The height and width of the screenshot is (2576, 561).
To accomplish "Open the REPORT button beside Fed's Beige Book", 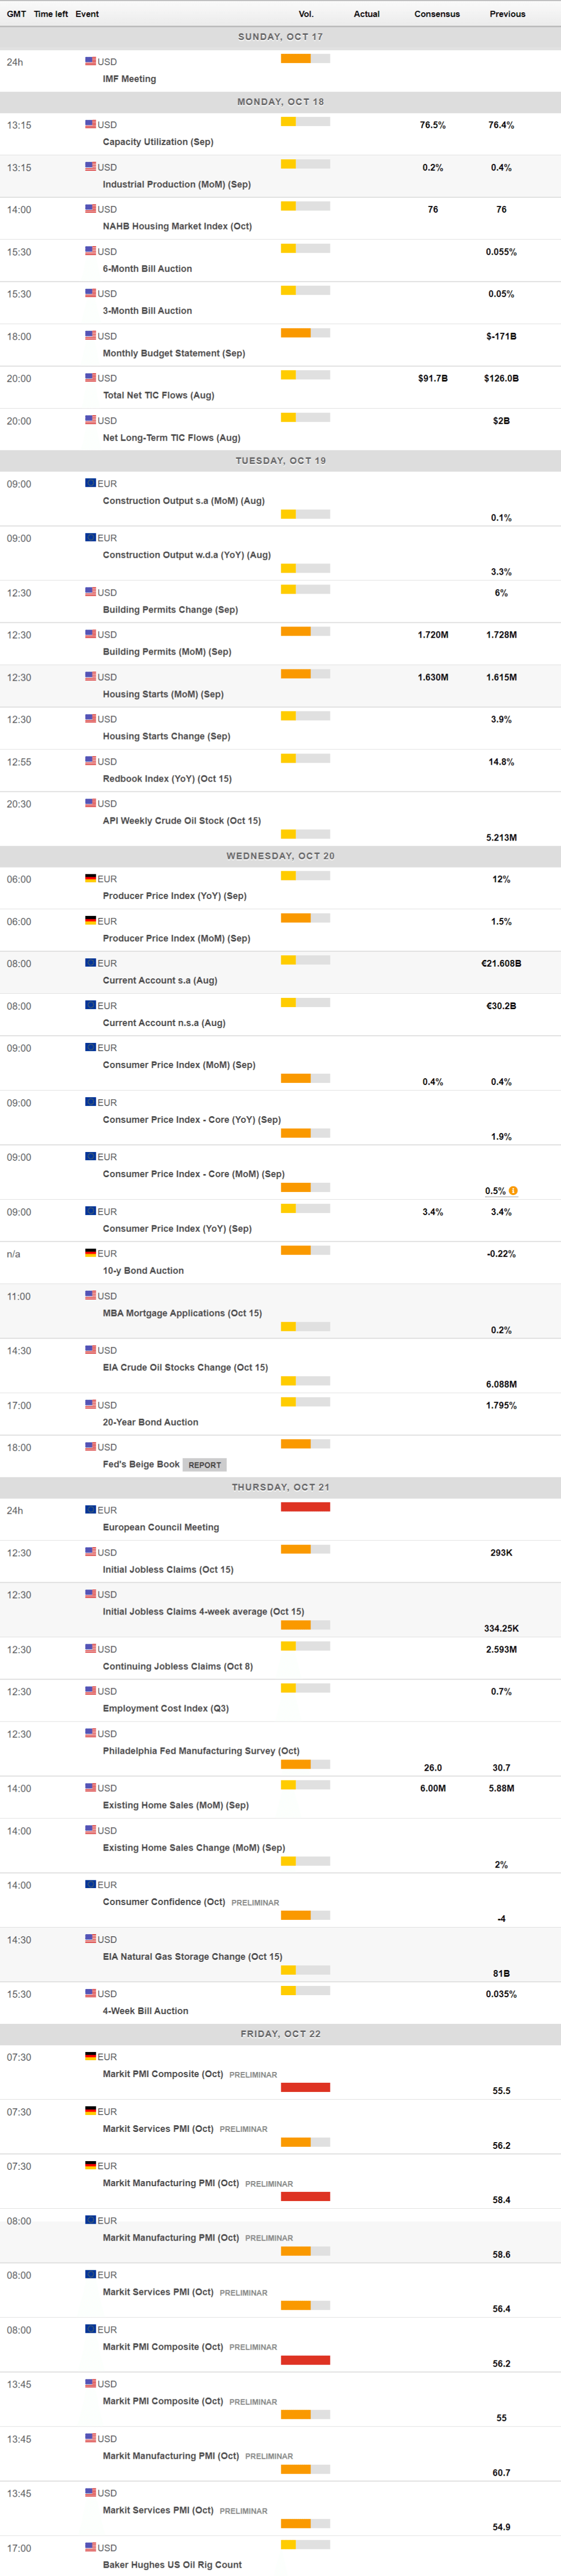I will [205, 1465].
